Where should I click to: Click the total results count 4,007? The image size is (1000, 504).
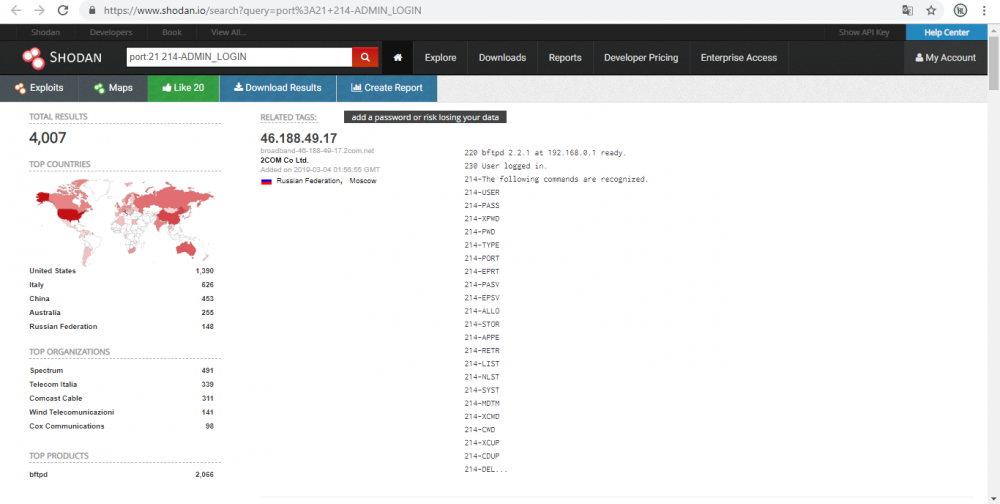click(48, 138)
